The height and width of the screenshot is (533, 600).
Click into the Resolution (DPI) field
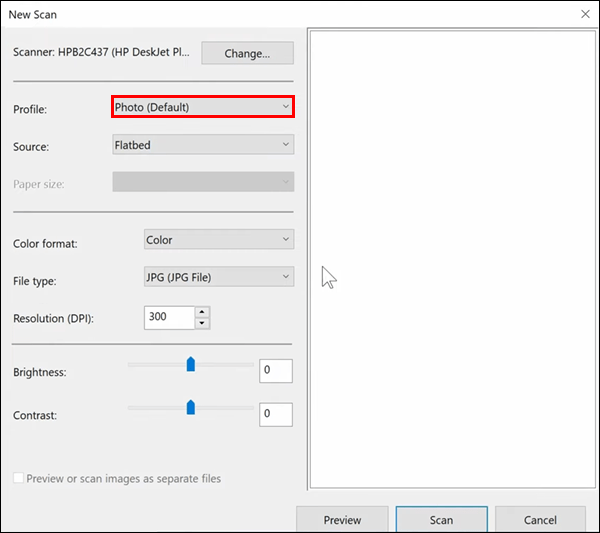[170, 317]
